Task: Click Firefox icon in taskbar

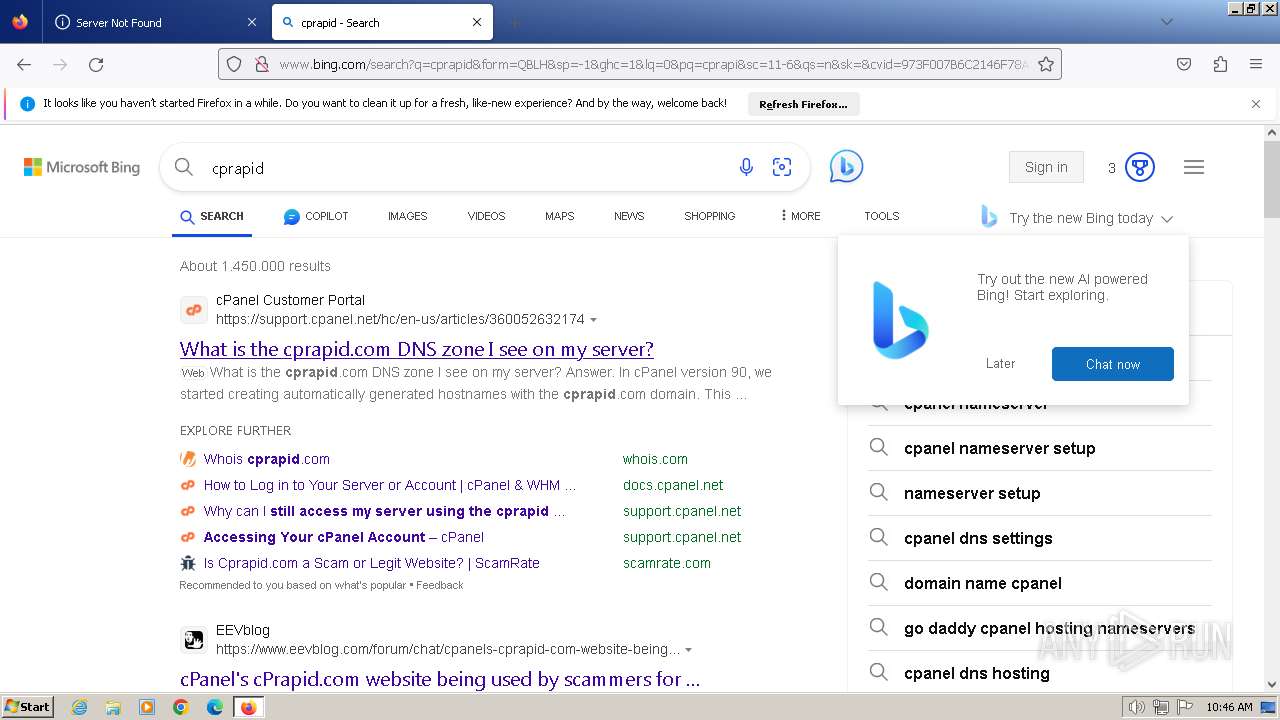Action: (248, 707)
